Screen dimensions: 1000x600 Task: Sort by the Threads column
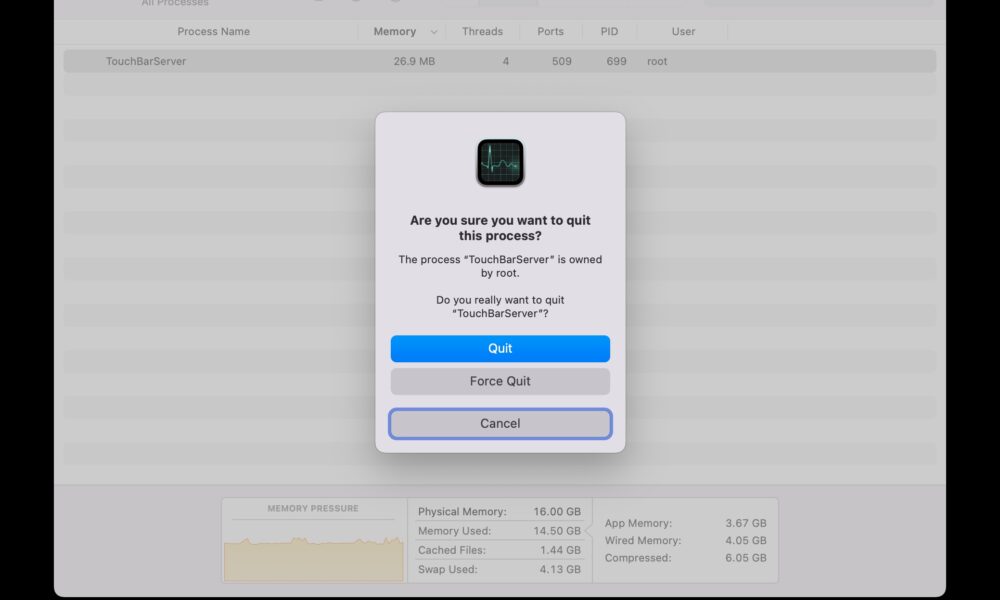tap(482, 31)
